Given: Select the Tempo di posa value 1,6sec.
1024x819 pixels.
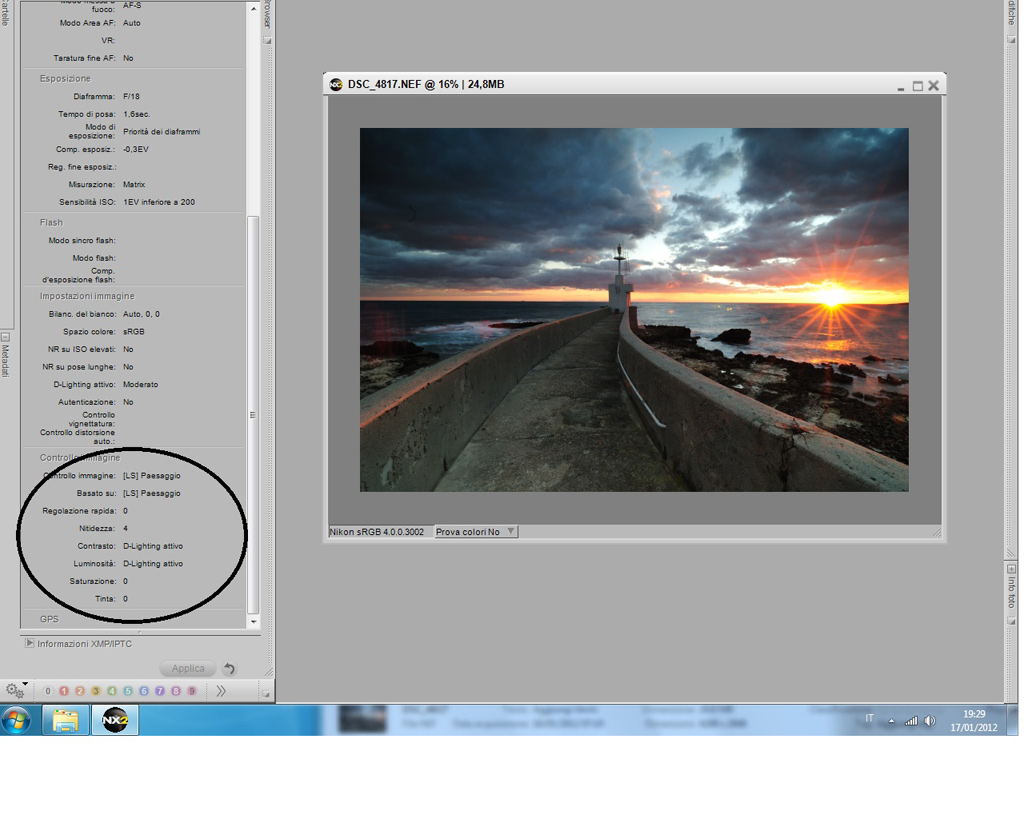Looking at the screenshot, I should click(136, 114).
